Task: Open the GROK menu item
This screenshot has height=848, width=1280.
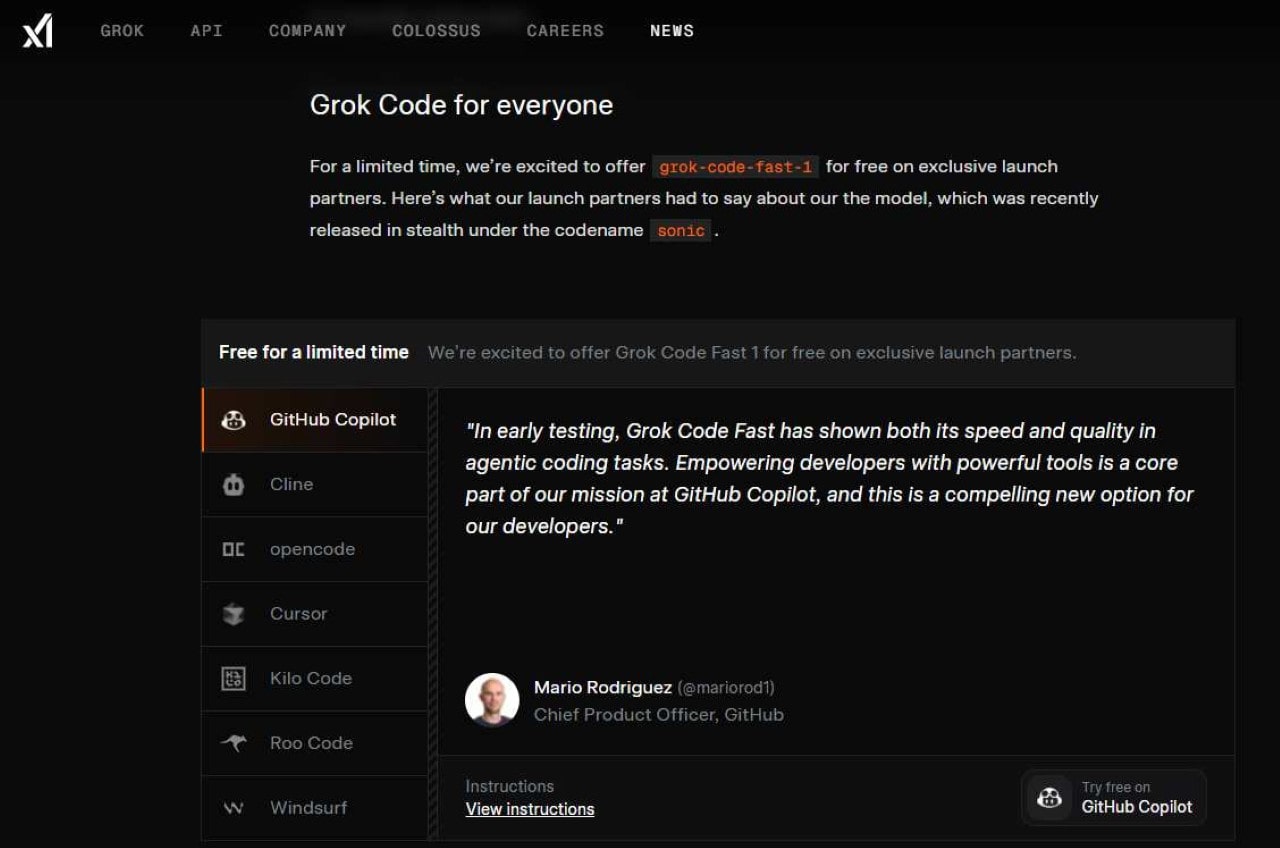Action: click(122, 31)
